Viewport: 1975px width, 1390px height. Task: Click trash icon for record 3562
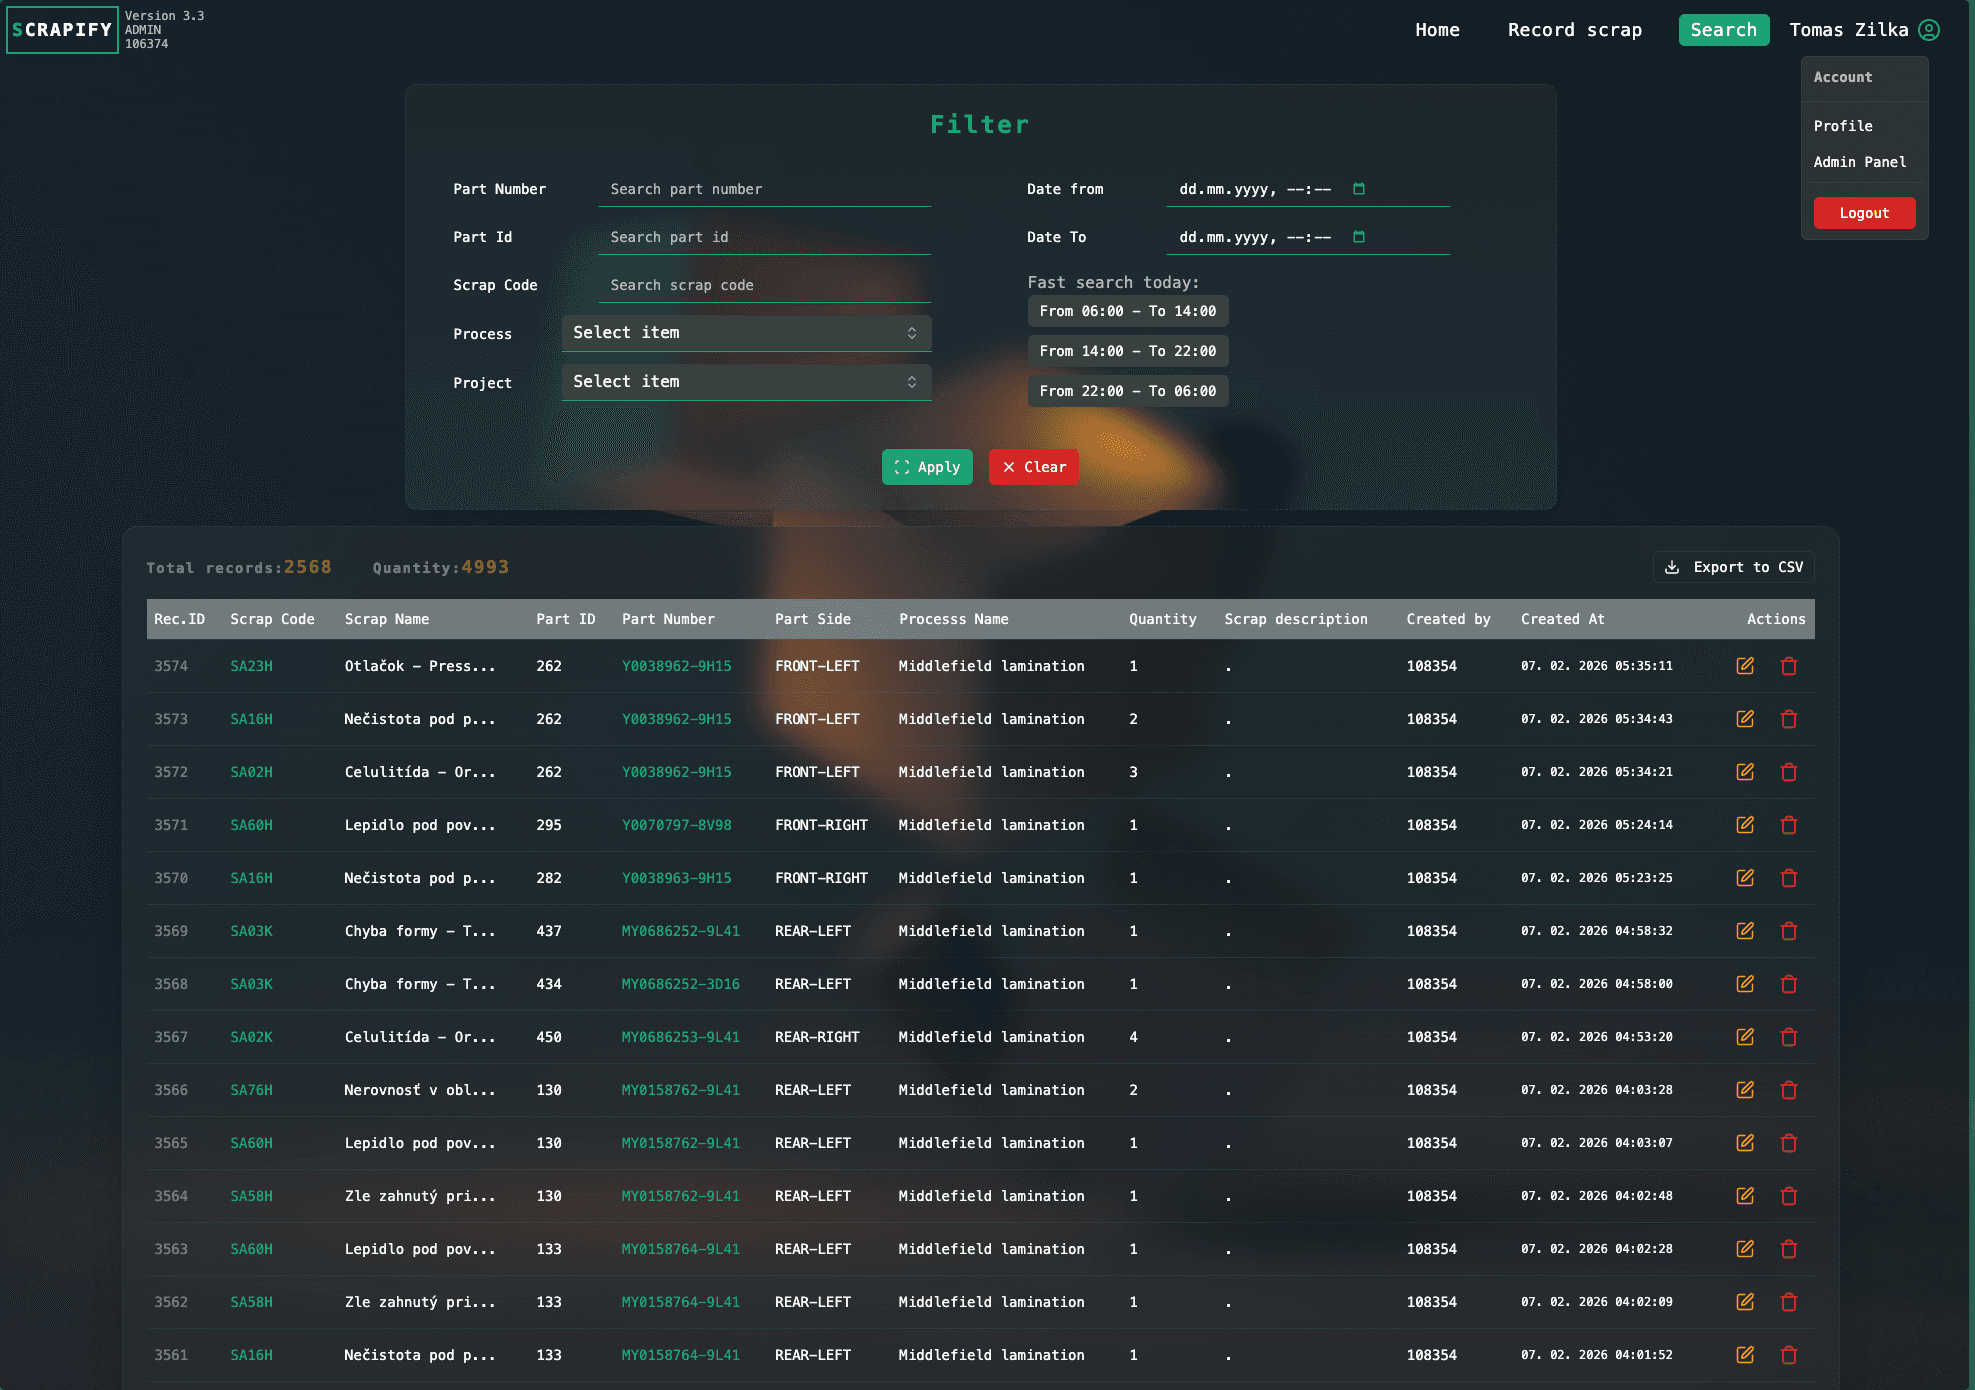1789,1302
